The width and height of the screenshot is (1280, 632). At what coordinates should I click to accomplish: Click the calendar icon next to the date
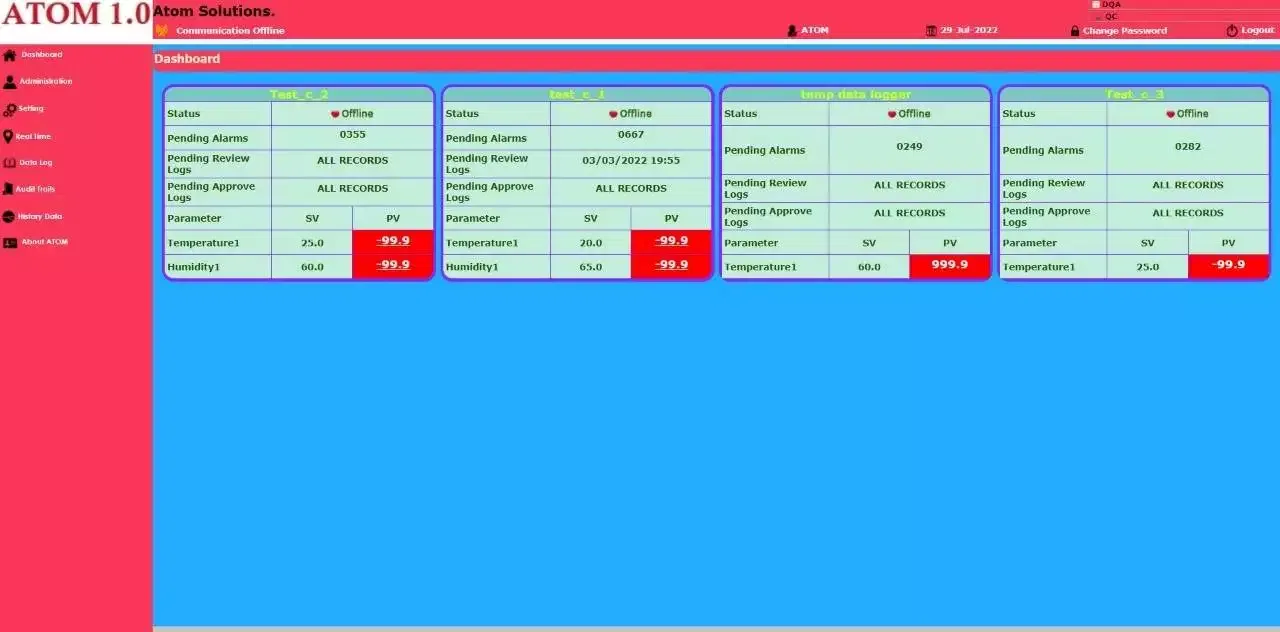tap(931, 31)
